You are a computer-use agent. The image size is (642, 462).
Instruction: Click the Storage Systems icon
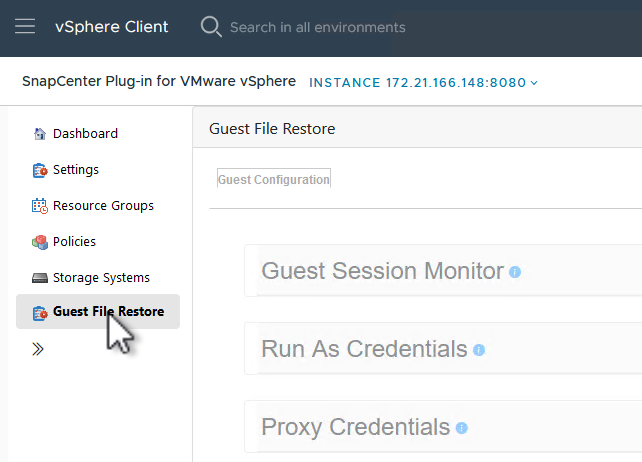click(40, 278)
